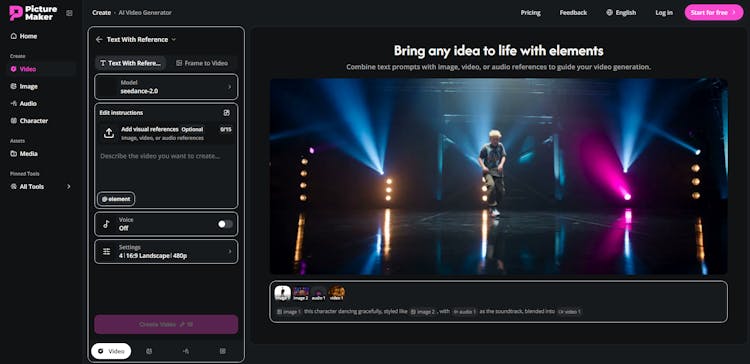Select the Text With Reference tab

pos(131,63)
